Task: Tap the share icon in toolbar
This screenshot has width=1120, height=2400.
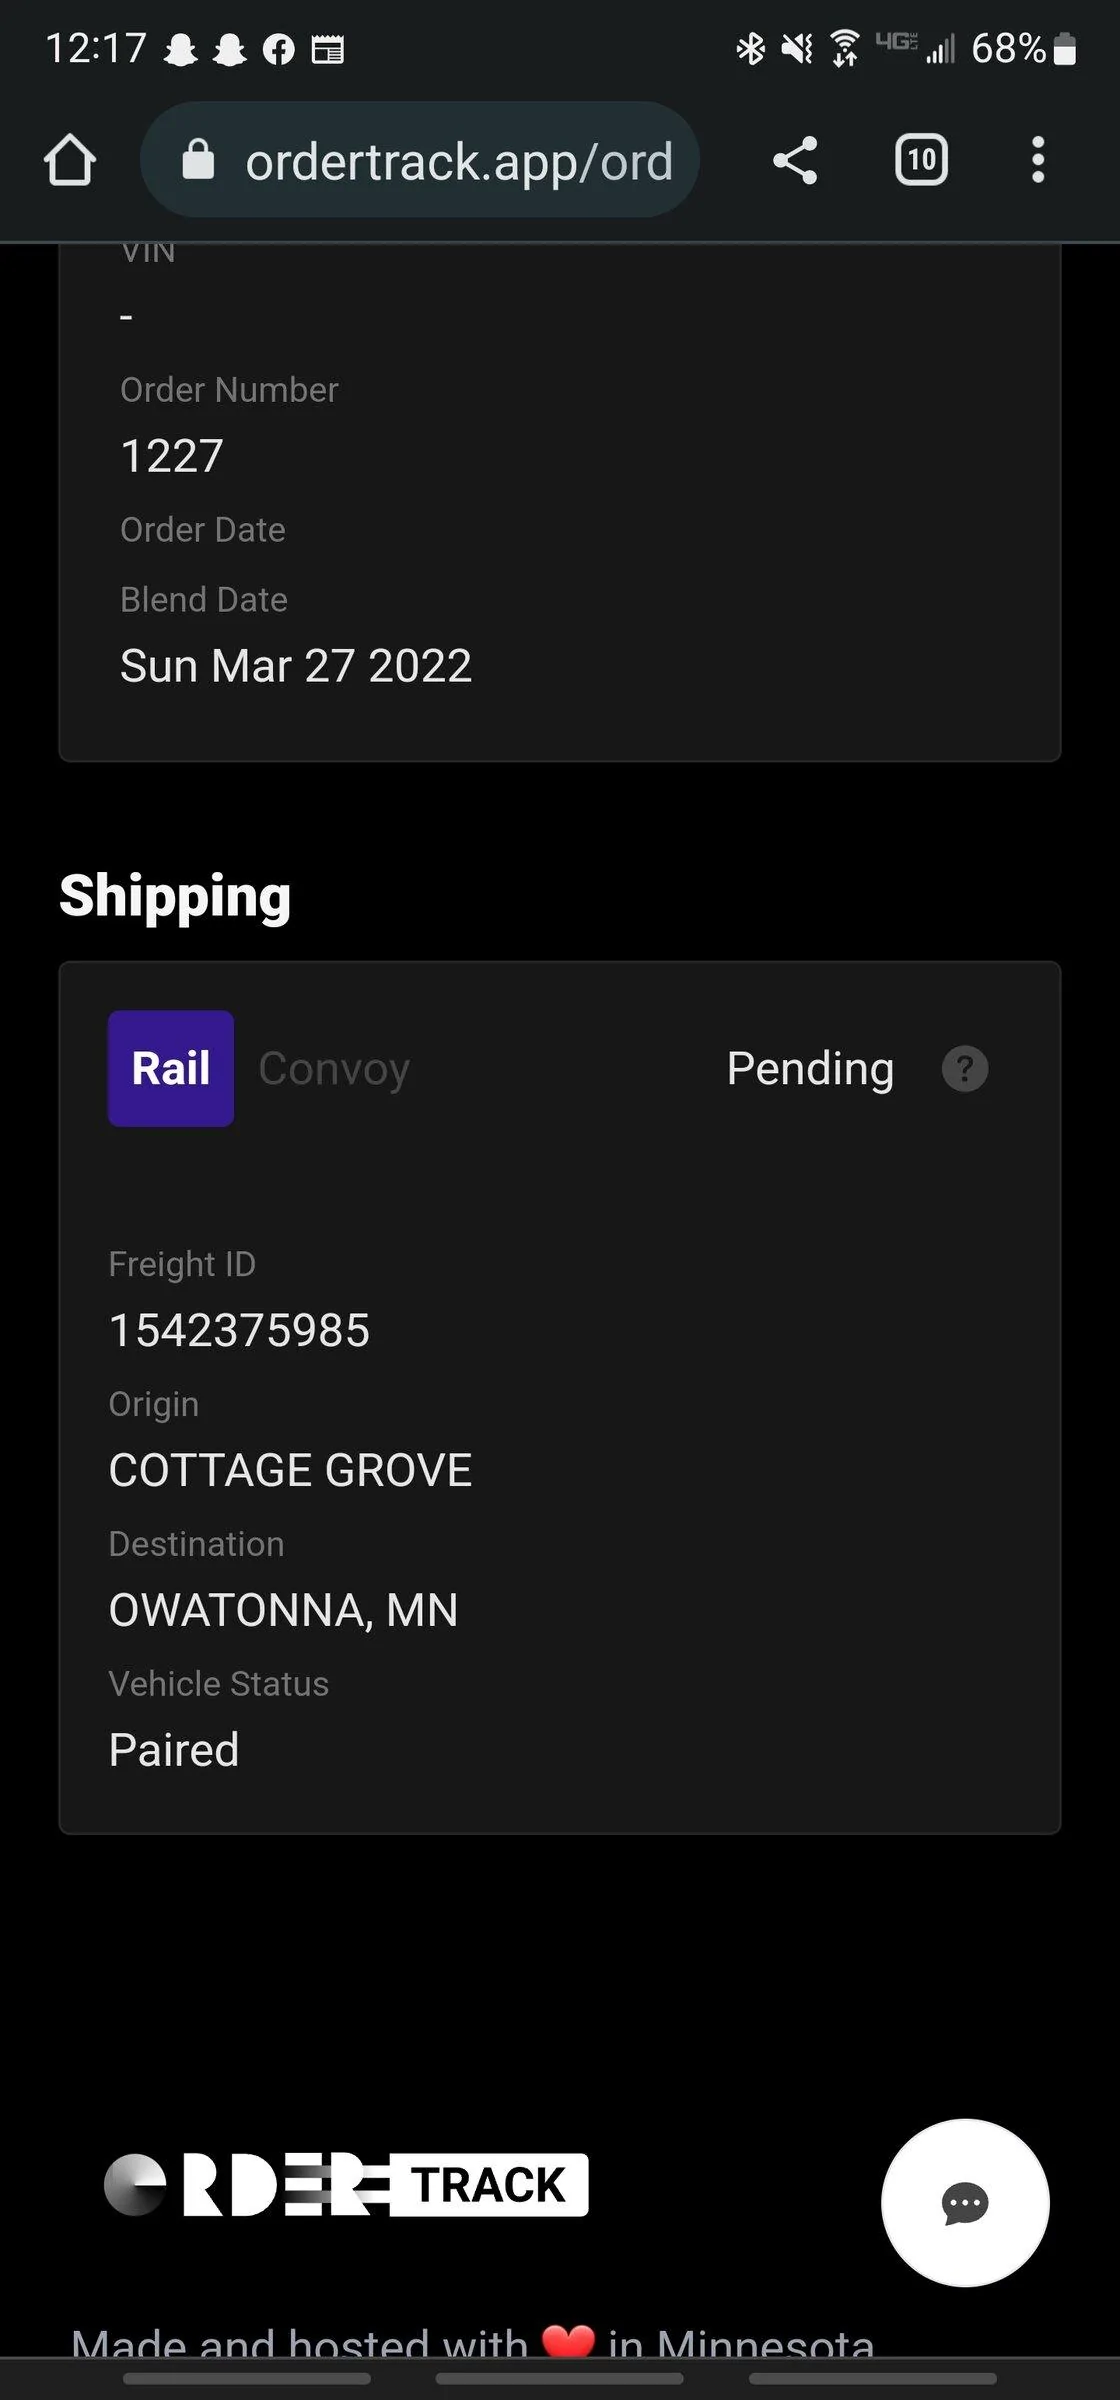Action: point(795,160)
